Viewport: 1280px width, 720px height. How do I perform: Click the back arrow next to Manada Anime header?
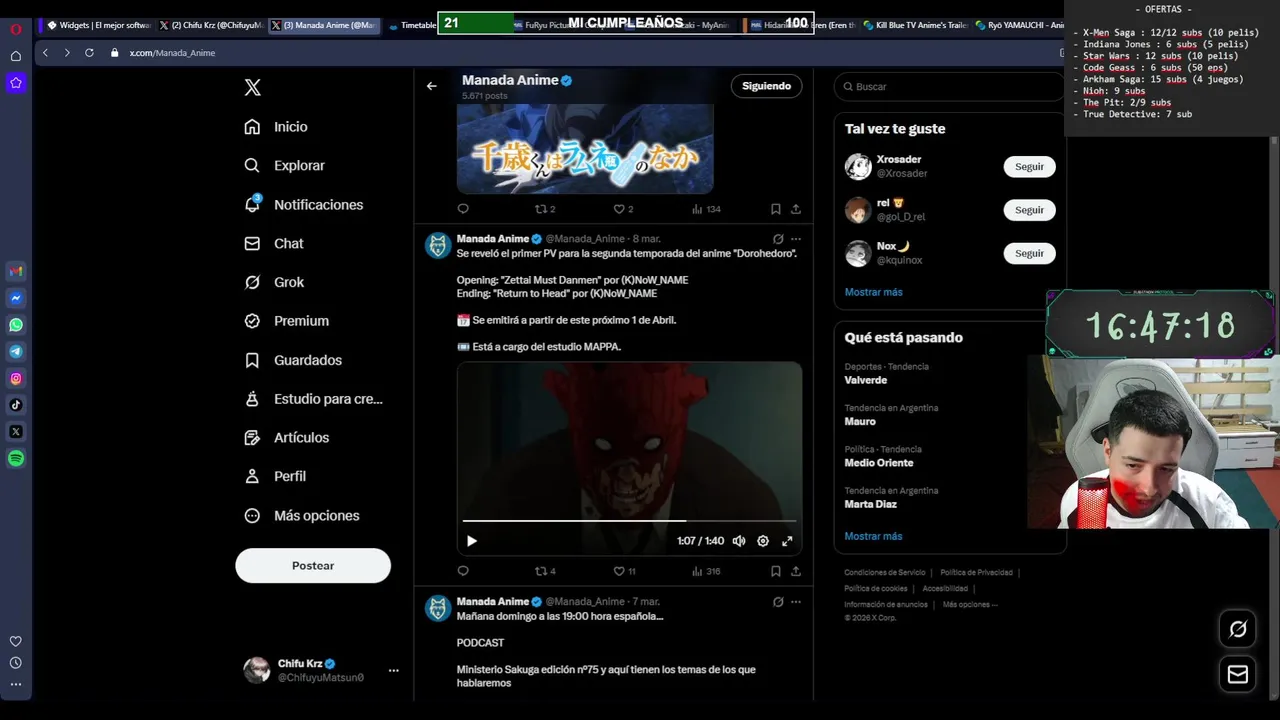tap(432, 86)
